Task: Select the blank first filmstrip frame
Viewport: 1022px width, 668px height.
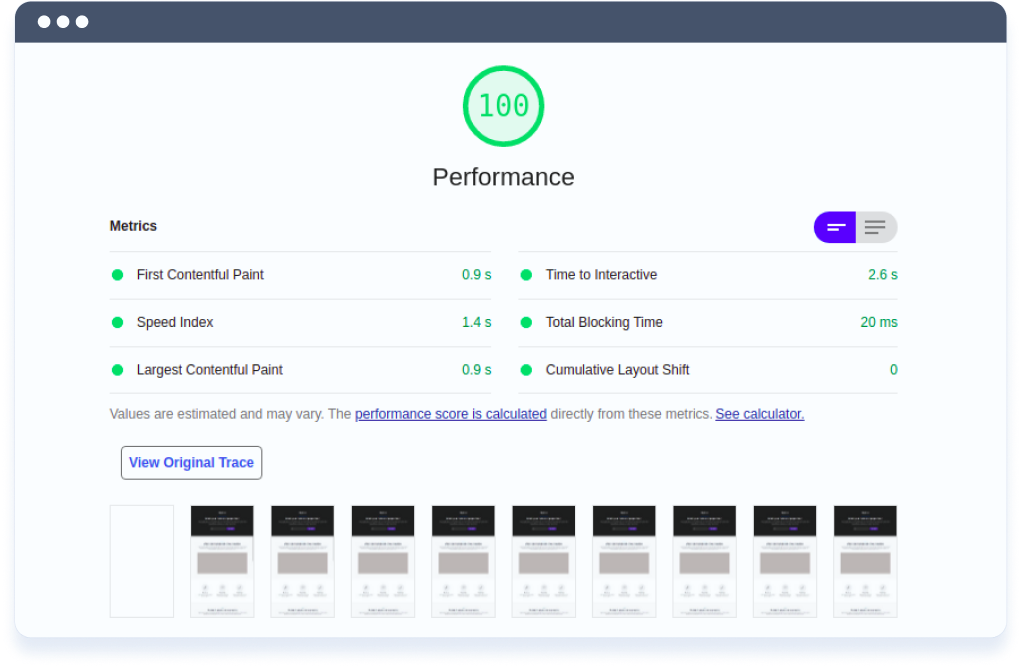Action: point(141,561)
